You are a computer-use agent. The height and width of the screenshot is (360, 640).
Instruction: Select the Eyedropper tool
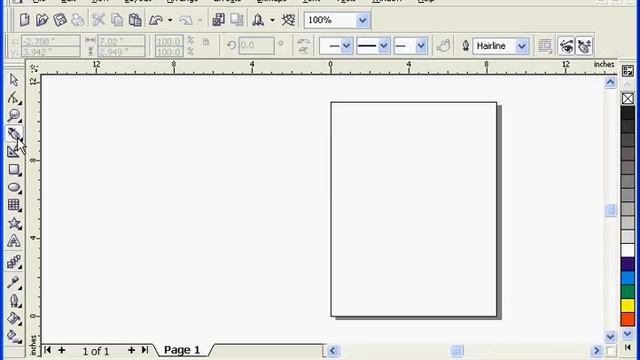[14, 282]
